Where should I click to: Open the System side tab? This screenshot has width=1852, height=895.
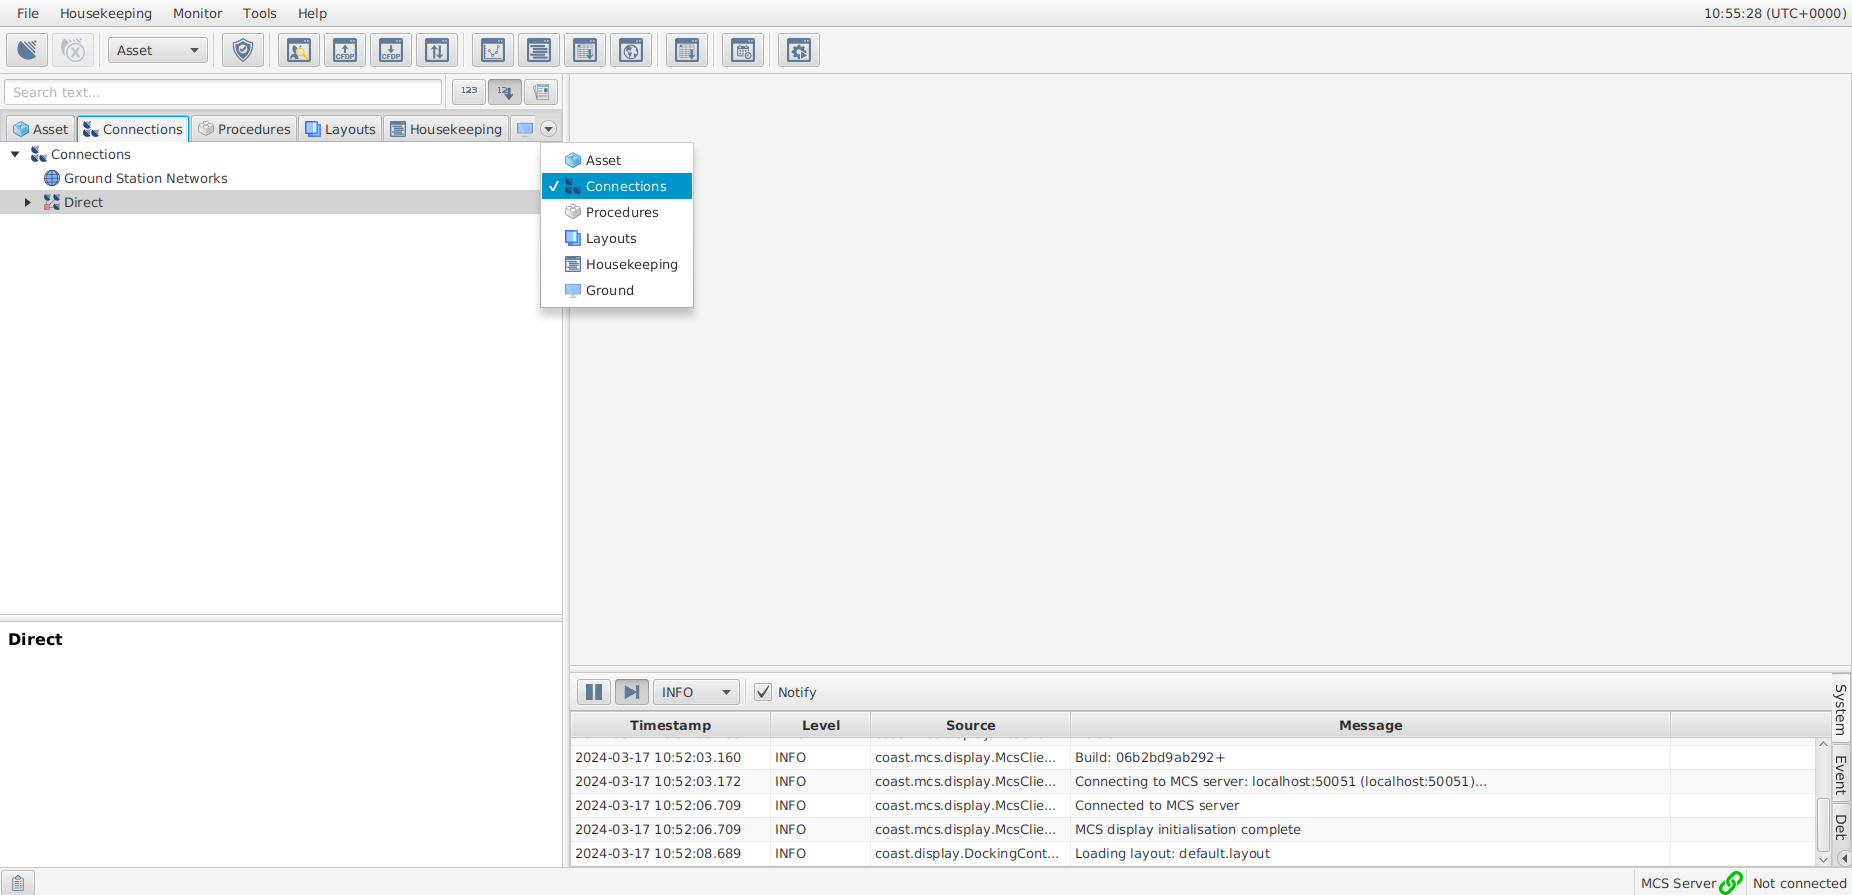click(x=1840, y=709)
